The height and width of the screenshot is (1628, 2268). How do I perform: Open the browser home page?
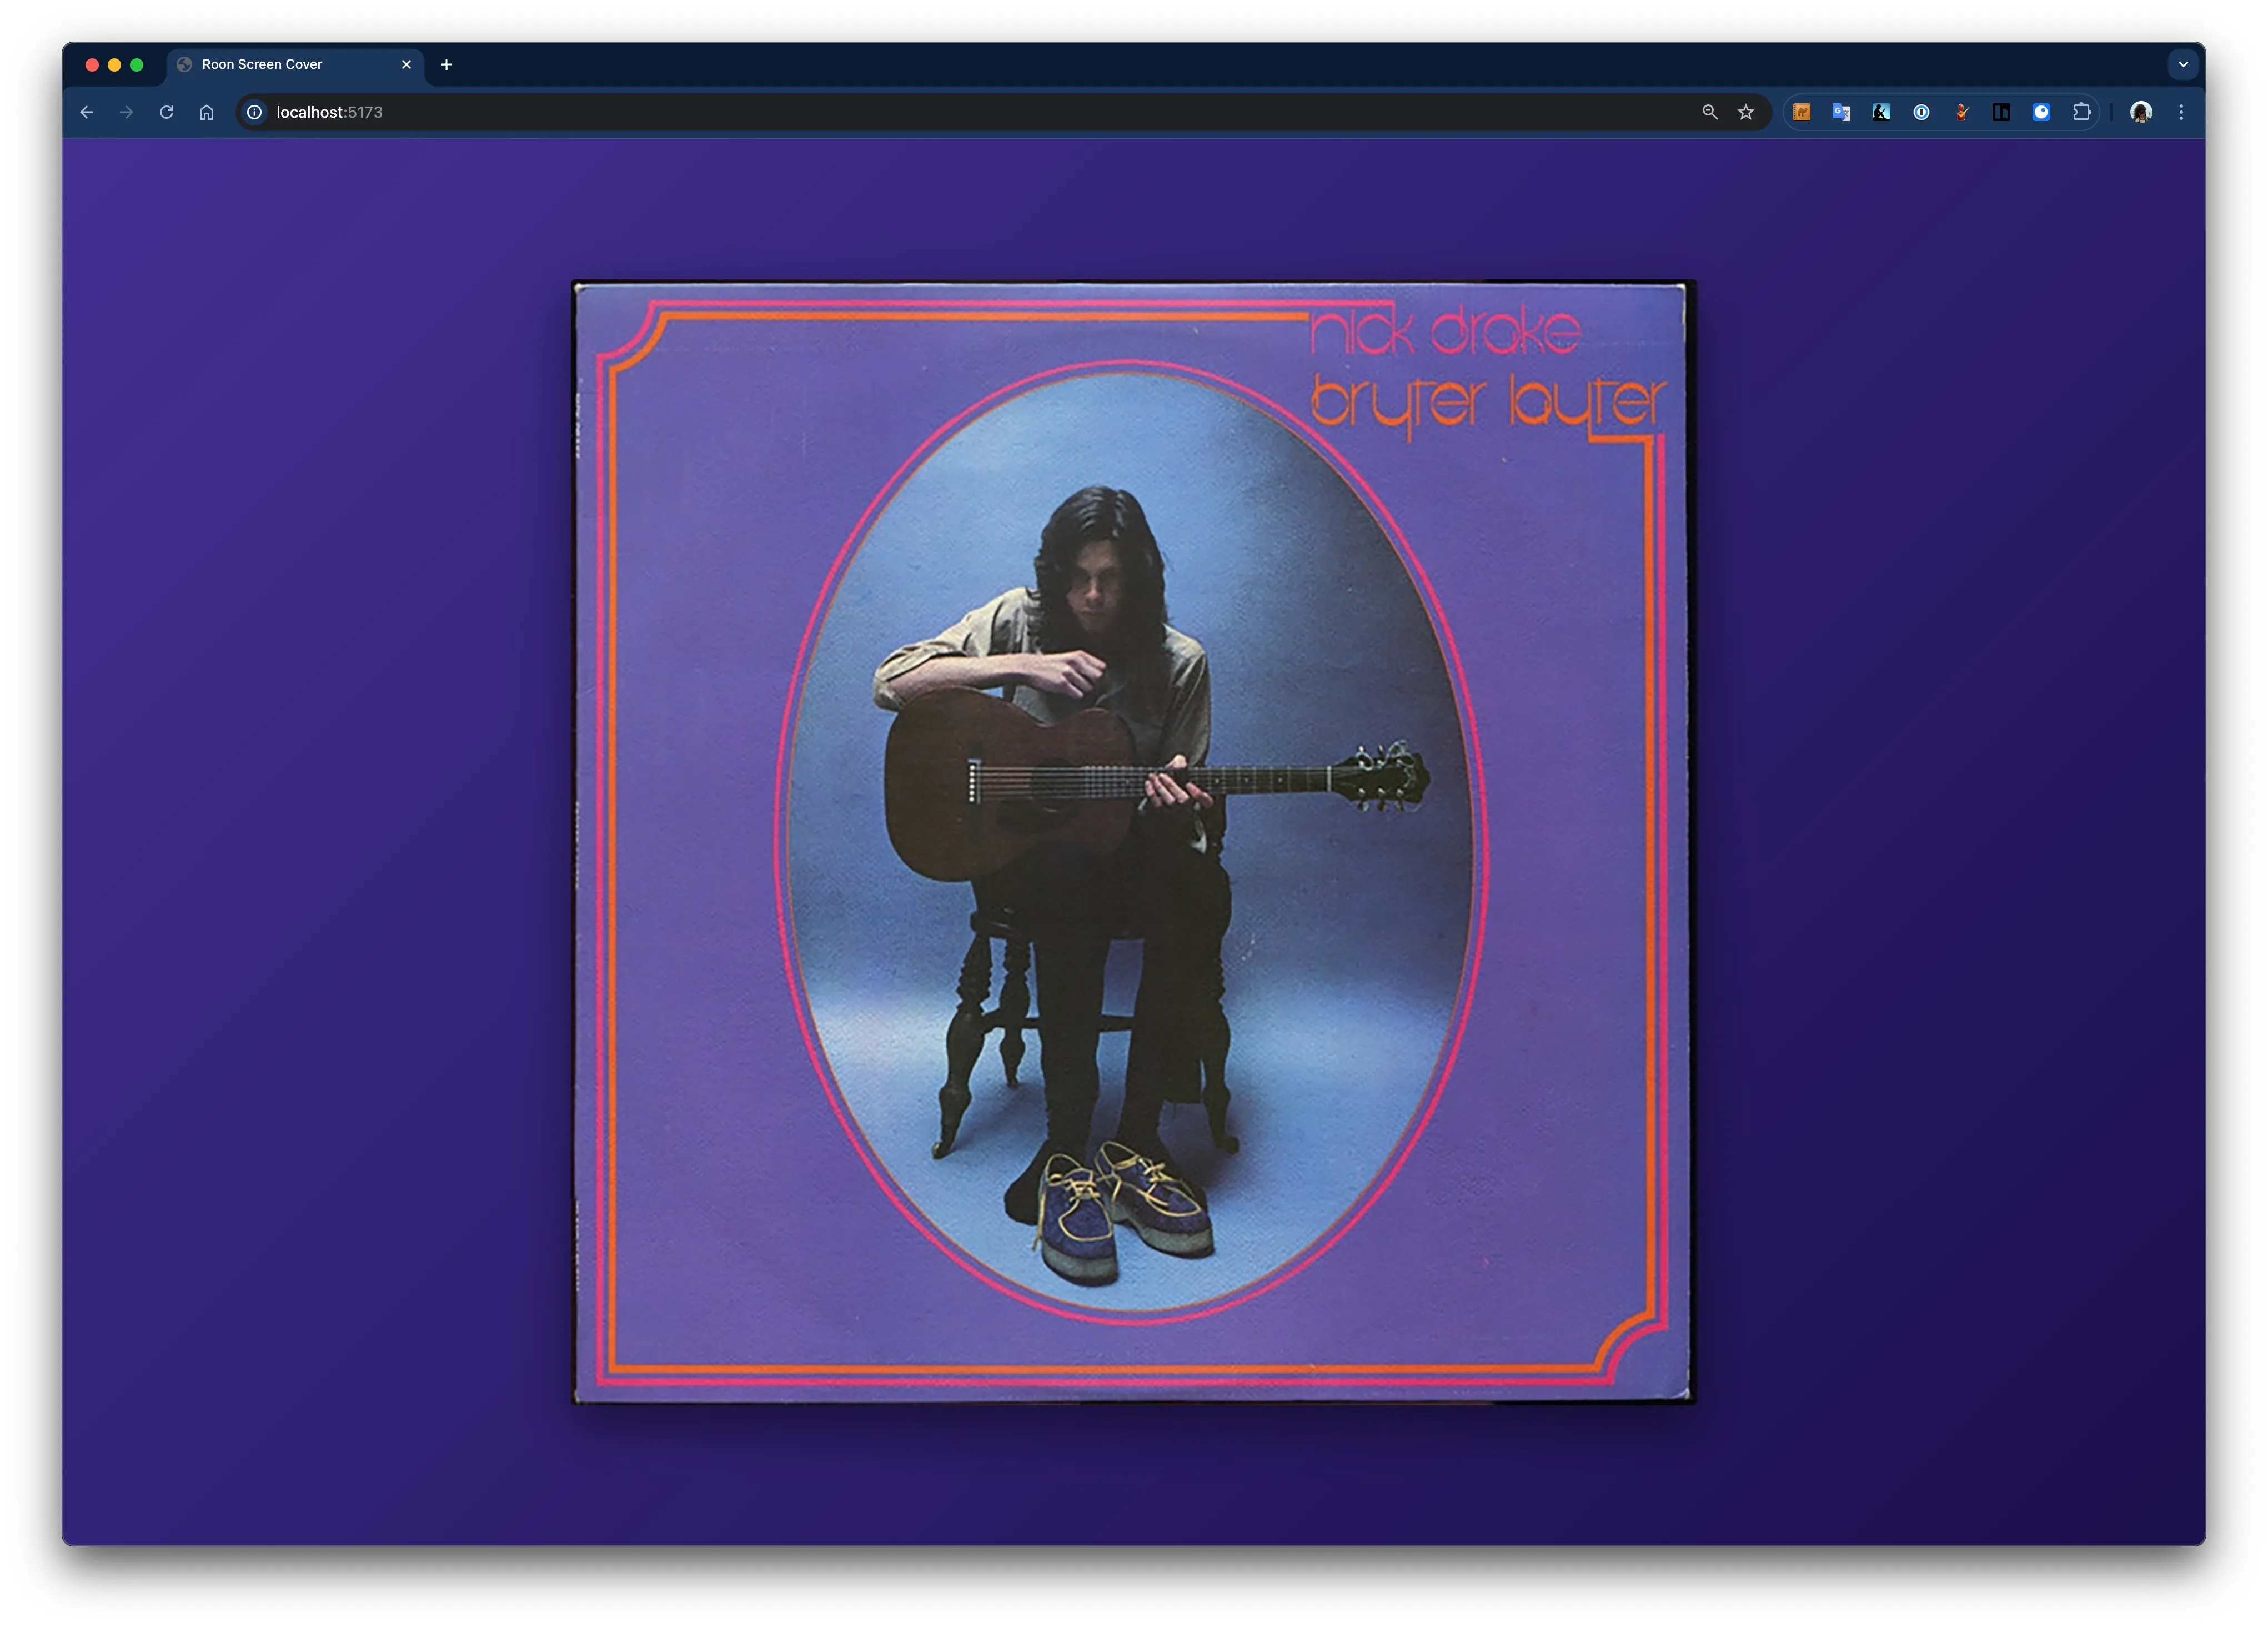pos(206,112)
